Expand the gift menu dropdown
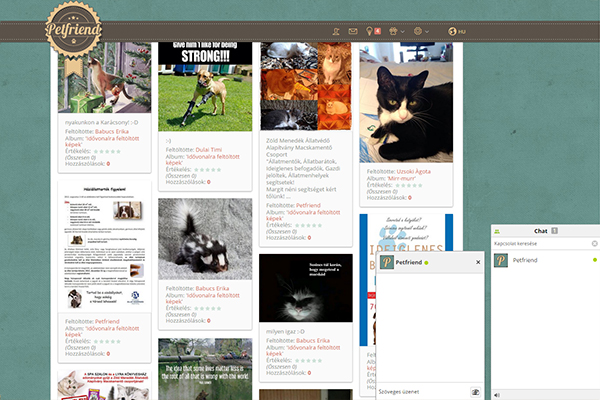 (x=396, y=32)
